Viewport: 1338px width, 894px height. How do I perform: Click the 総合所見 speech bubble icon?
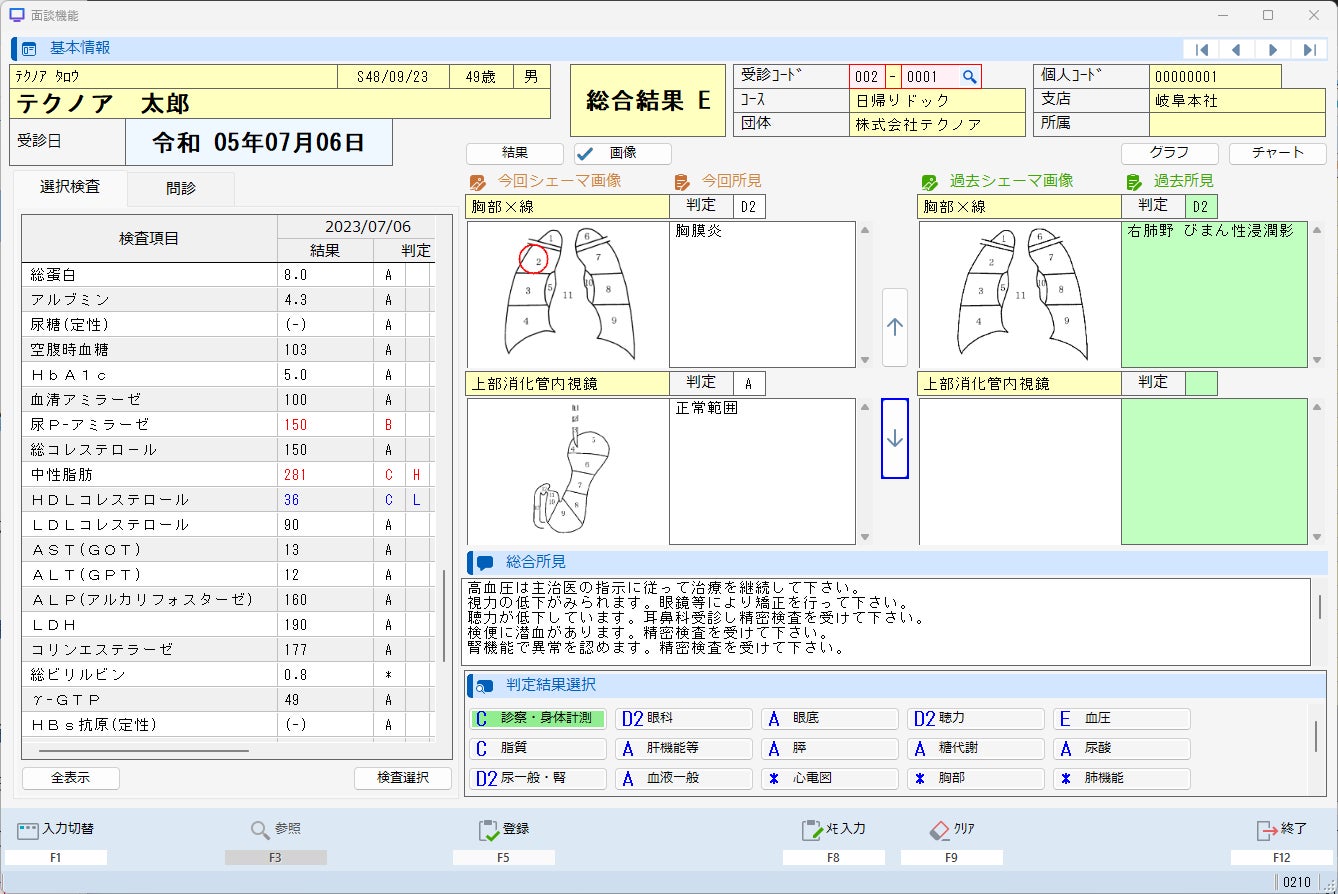pos(485,563)
